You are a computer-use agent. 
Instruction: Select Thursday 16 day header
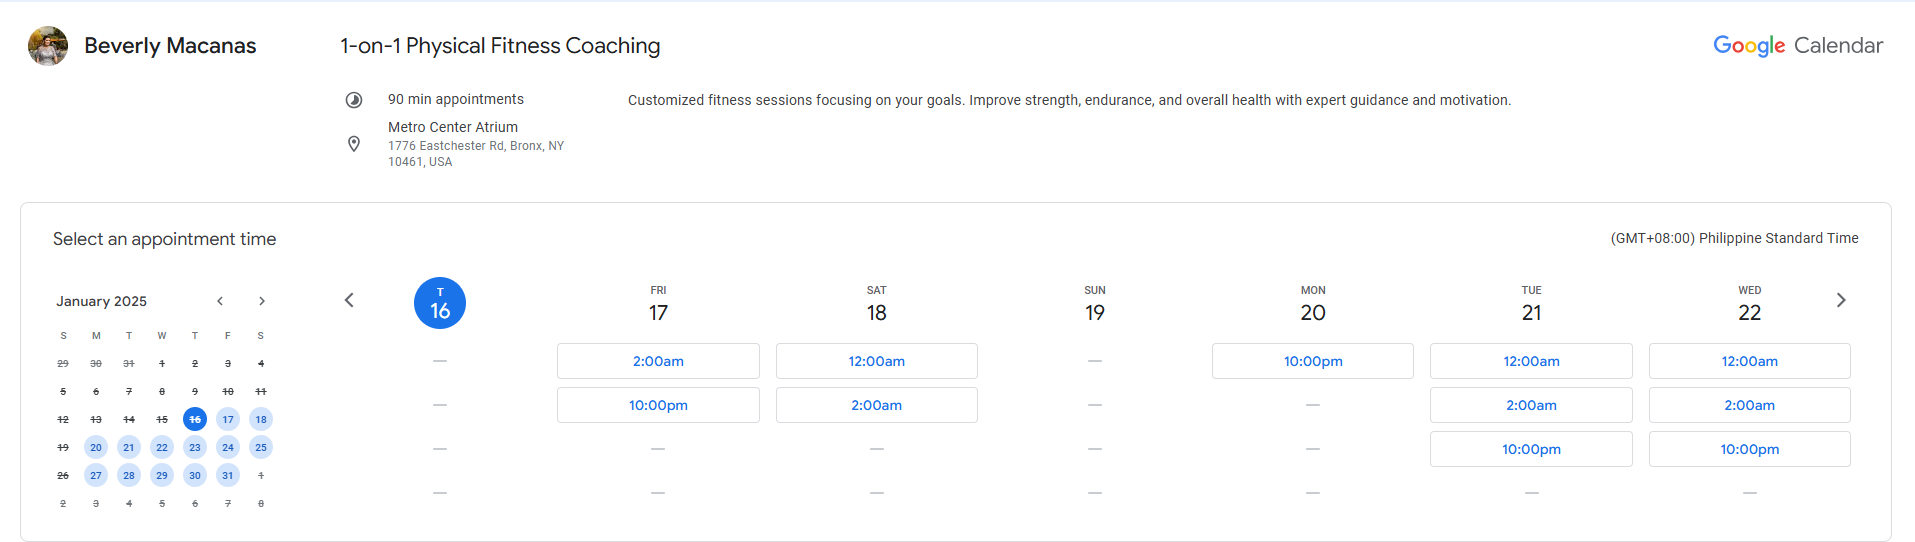(440, 303)
